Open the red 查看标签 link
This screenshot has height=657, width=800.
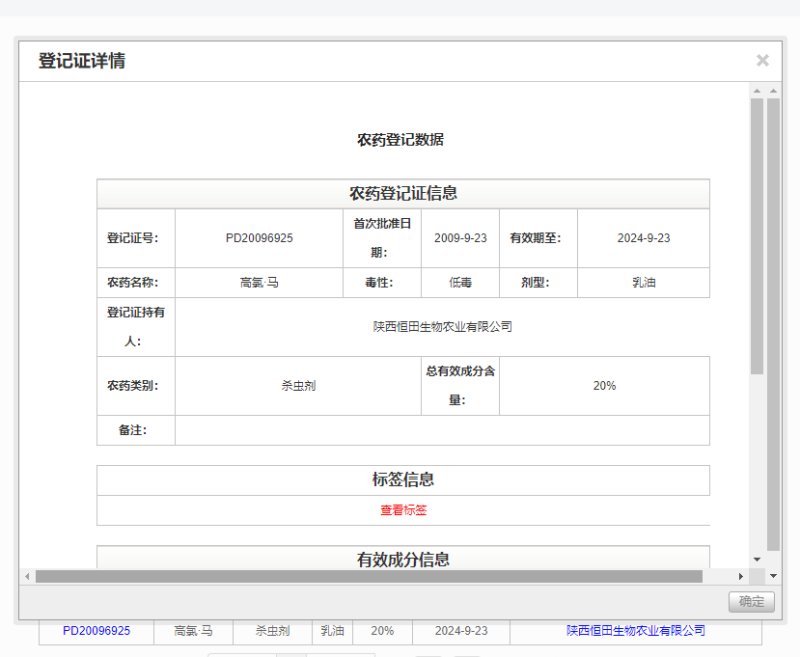tap(403, 510)
